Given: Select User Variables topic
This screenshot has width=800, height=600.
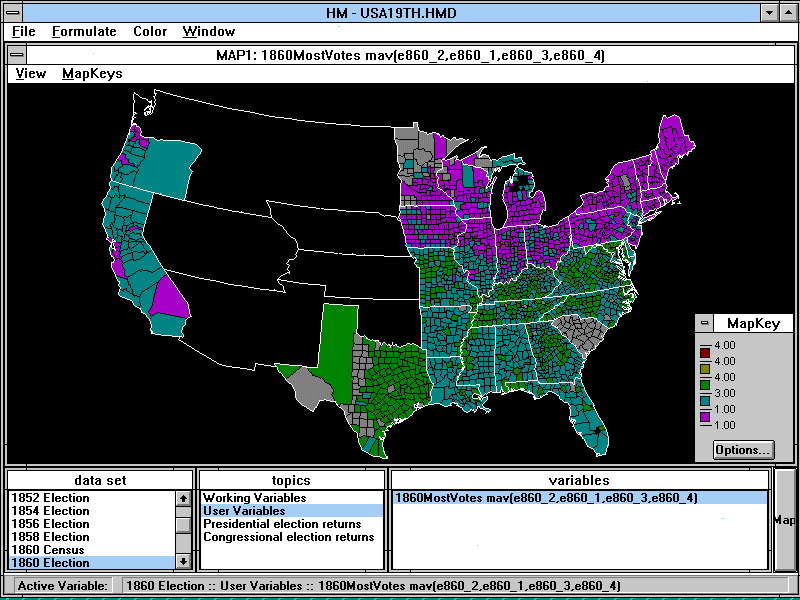Looking at the screenshot, I should coord(292,511).
